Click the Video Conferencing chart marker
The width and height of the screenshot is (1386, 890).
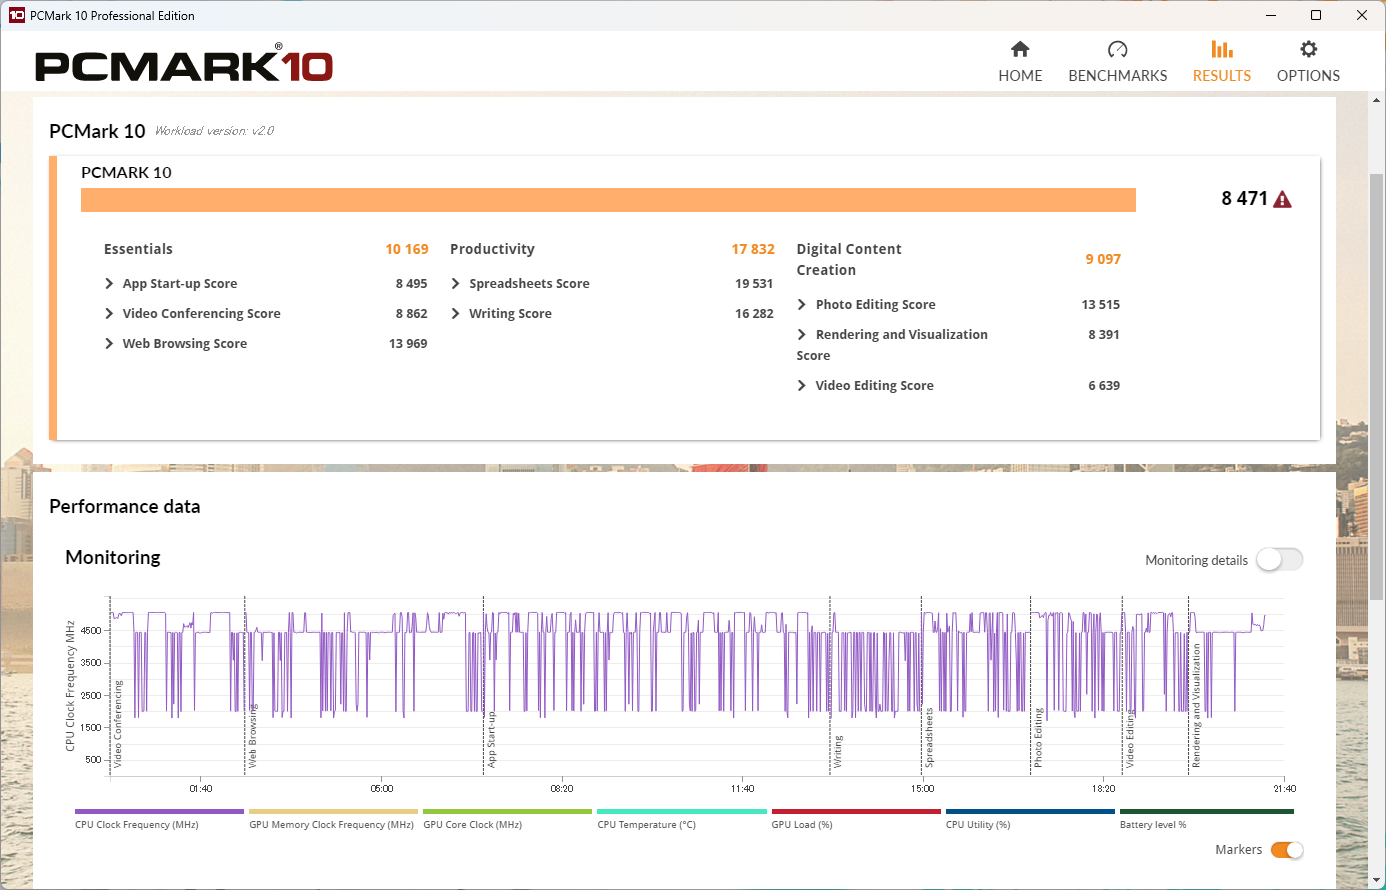(x=118, y=724)
